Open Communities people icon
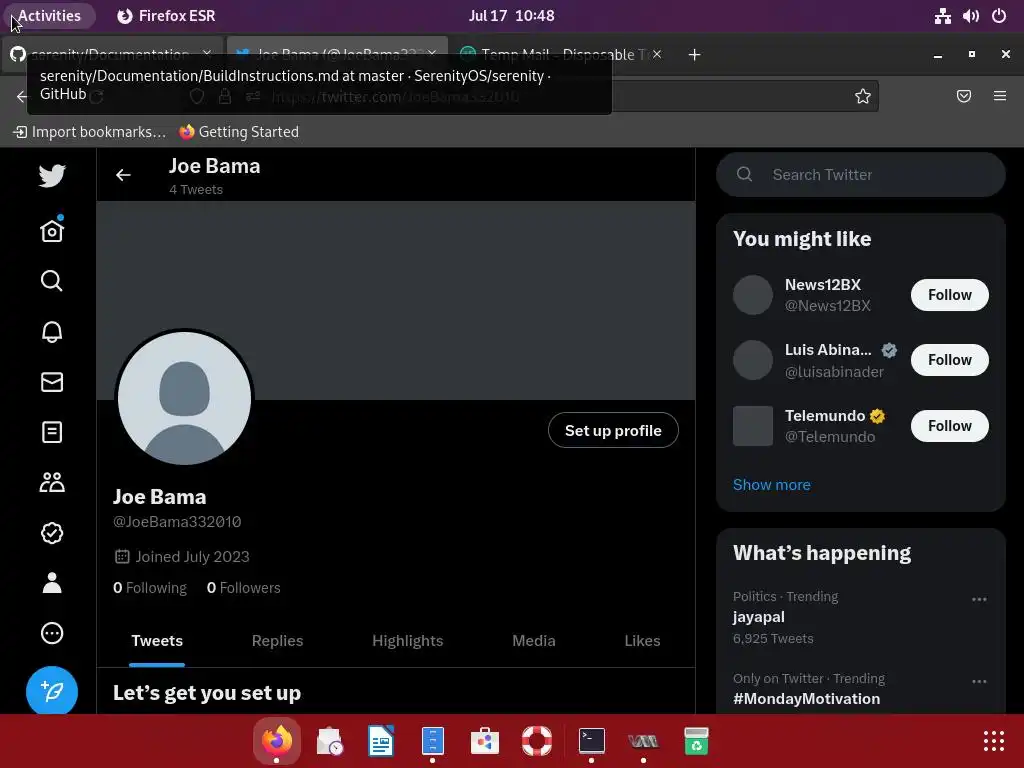This screenshot has width=1024, height=768. pyautogui.click(x=52, y=483)
